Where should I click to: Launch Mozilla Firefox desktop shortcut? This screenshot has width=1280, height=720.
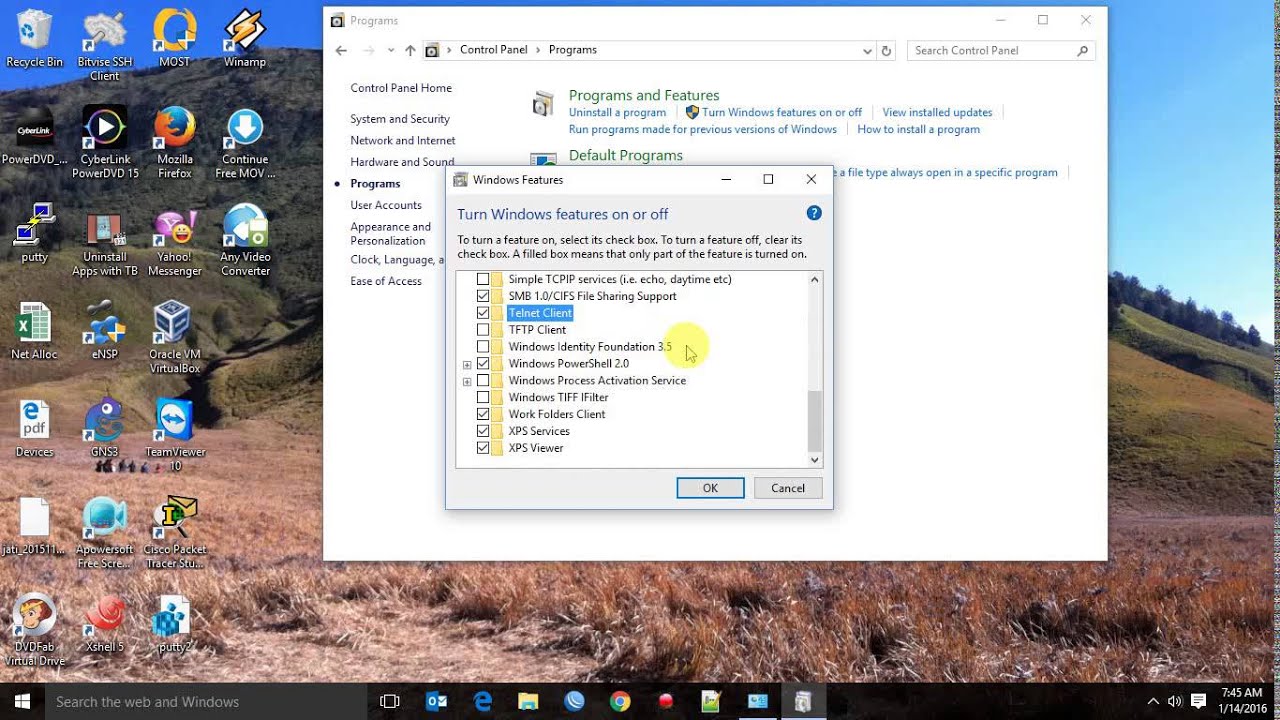tap(174, 142)
